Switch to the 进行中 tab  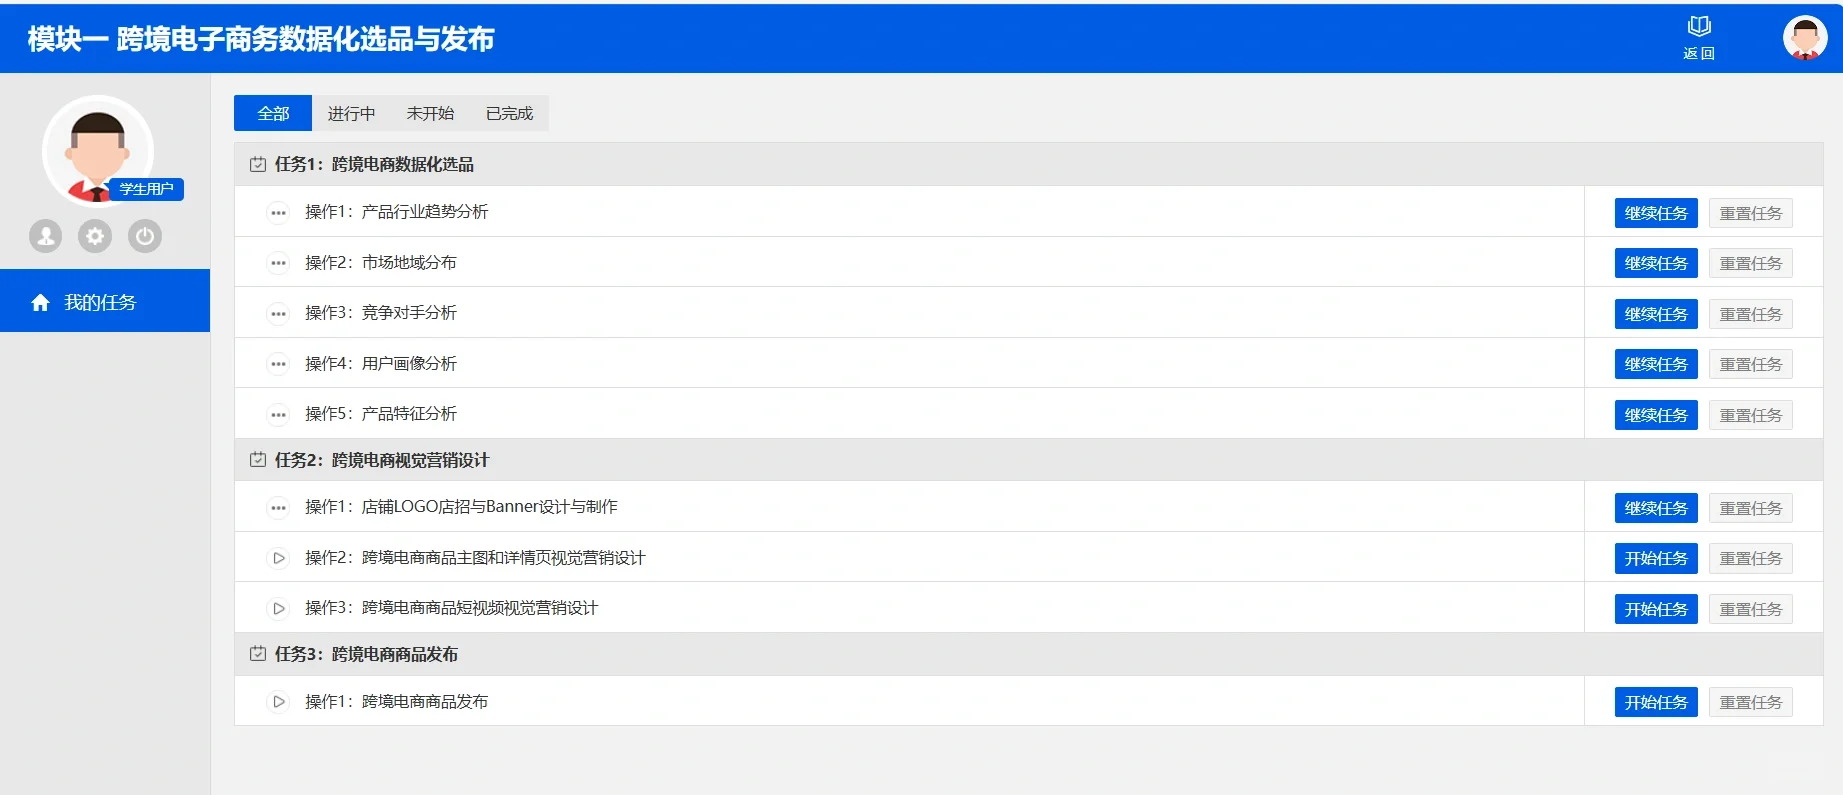coord(351,113)
